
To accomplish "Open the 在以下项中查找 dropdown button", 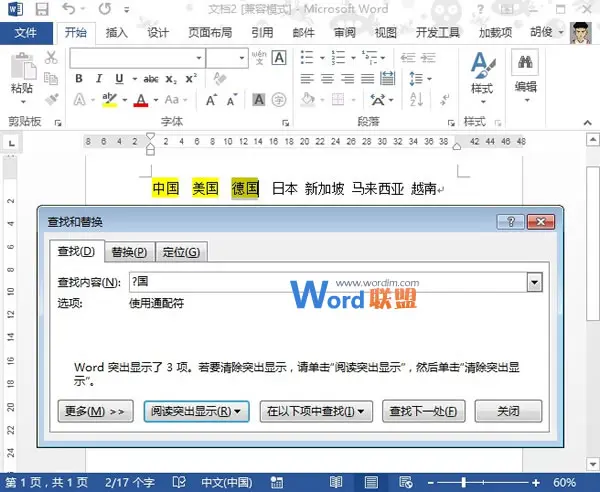I will tap(315, 411).
